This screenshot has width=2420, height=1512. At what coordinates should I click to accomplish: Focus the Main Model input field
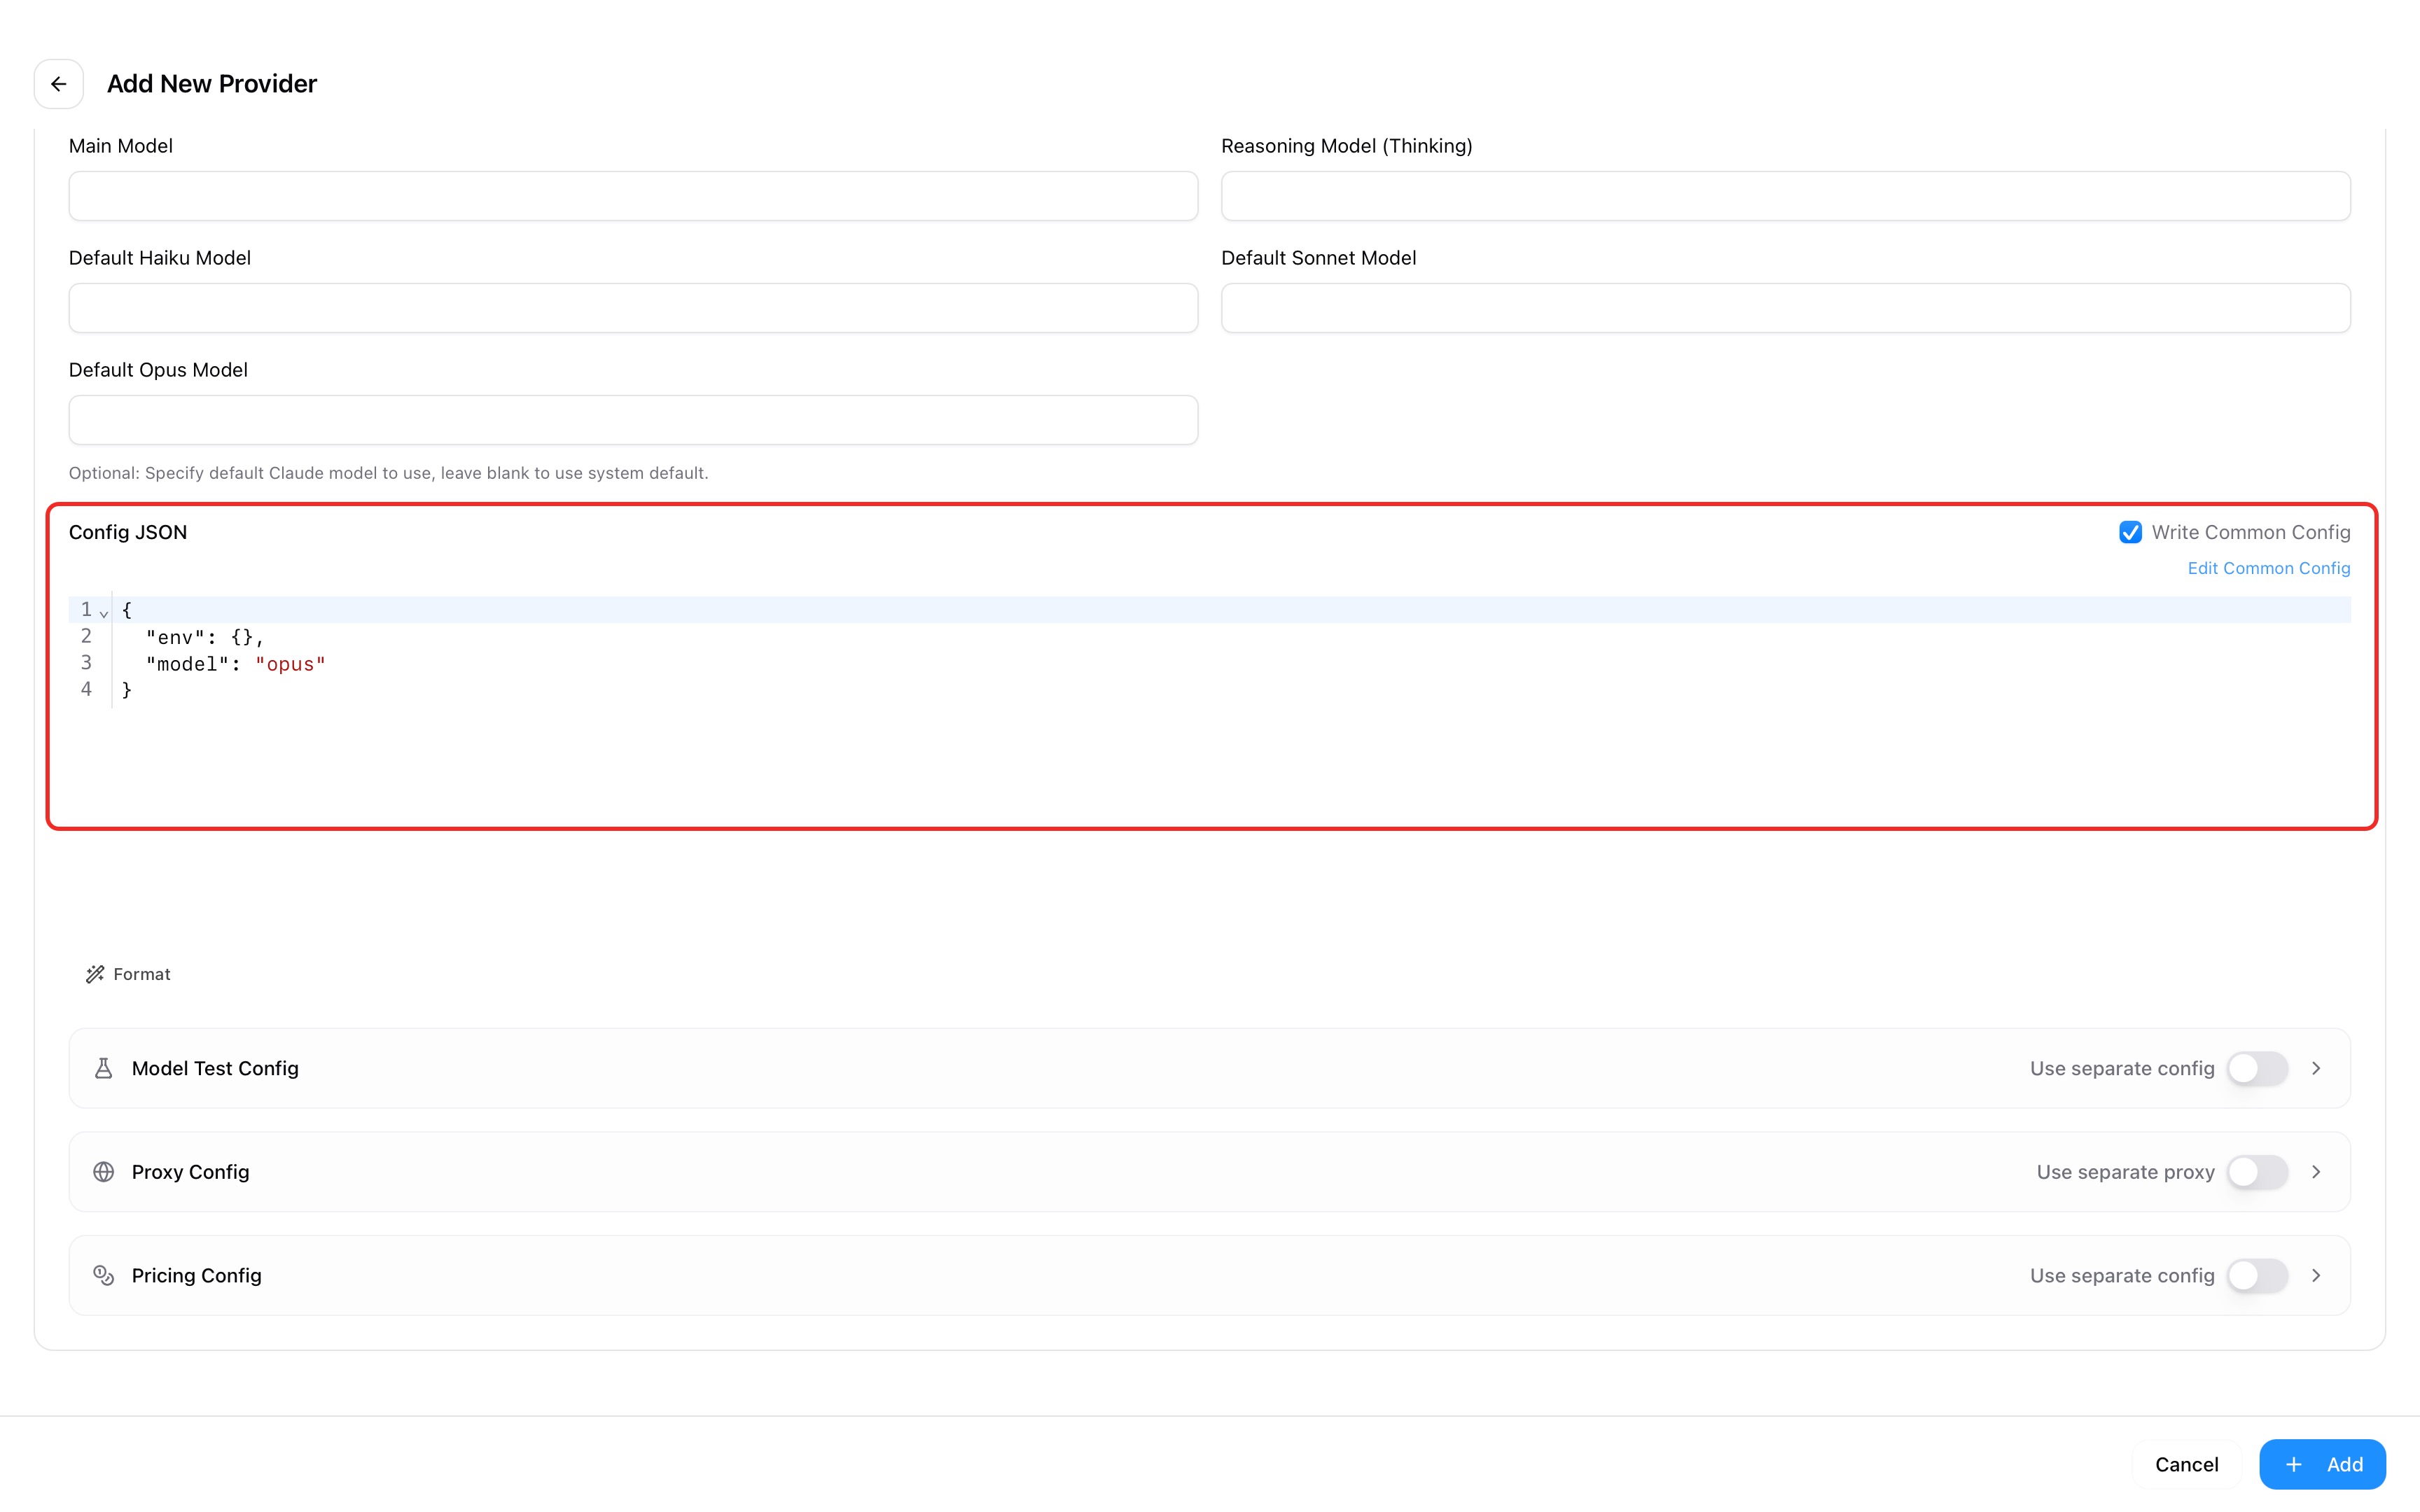(633, 196)
